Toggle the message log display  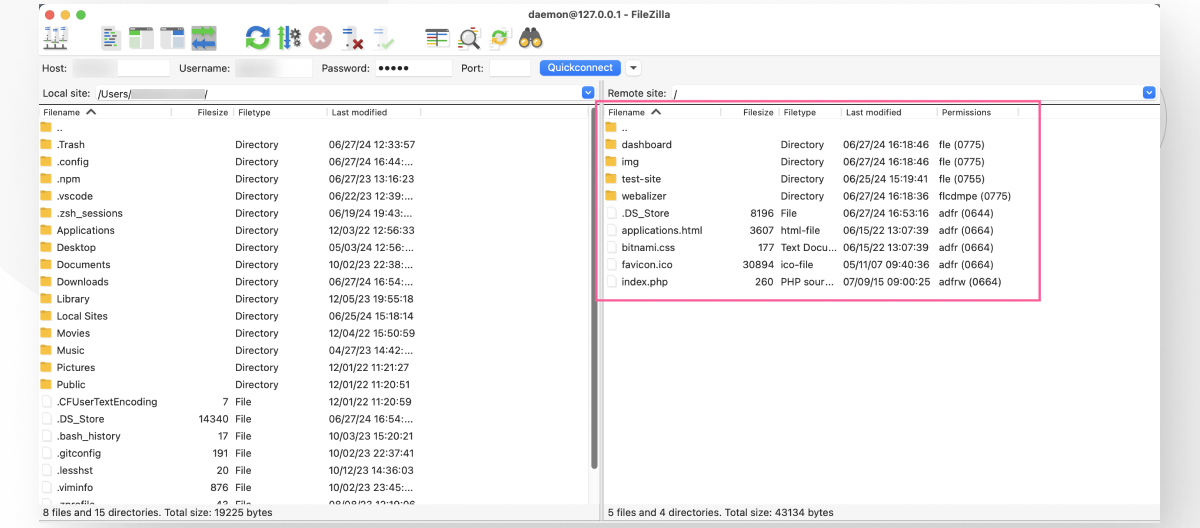(111, 38)
